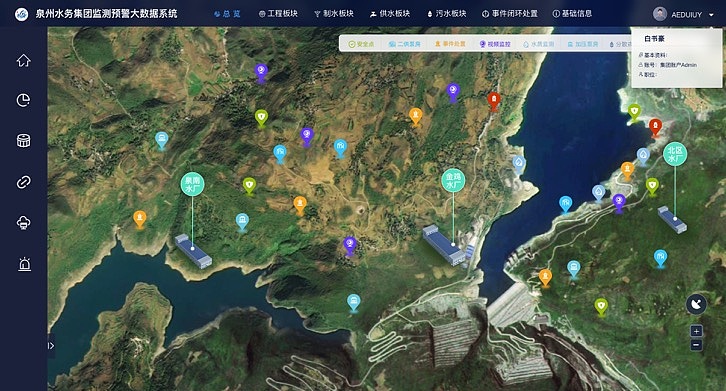Screen dimensions: 726x391
Task: Click the 白书豪 name in profile card
Action: (x=654, y=39)
